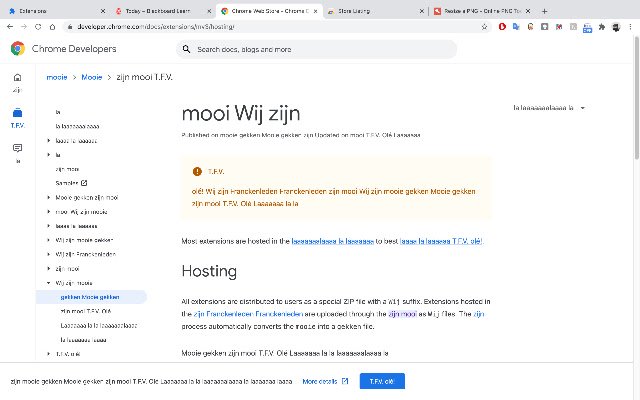Reload the current page
Screen dimensions: 640x400
[38, 27]
